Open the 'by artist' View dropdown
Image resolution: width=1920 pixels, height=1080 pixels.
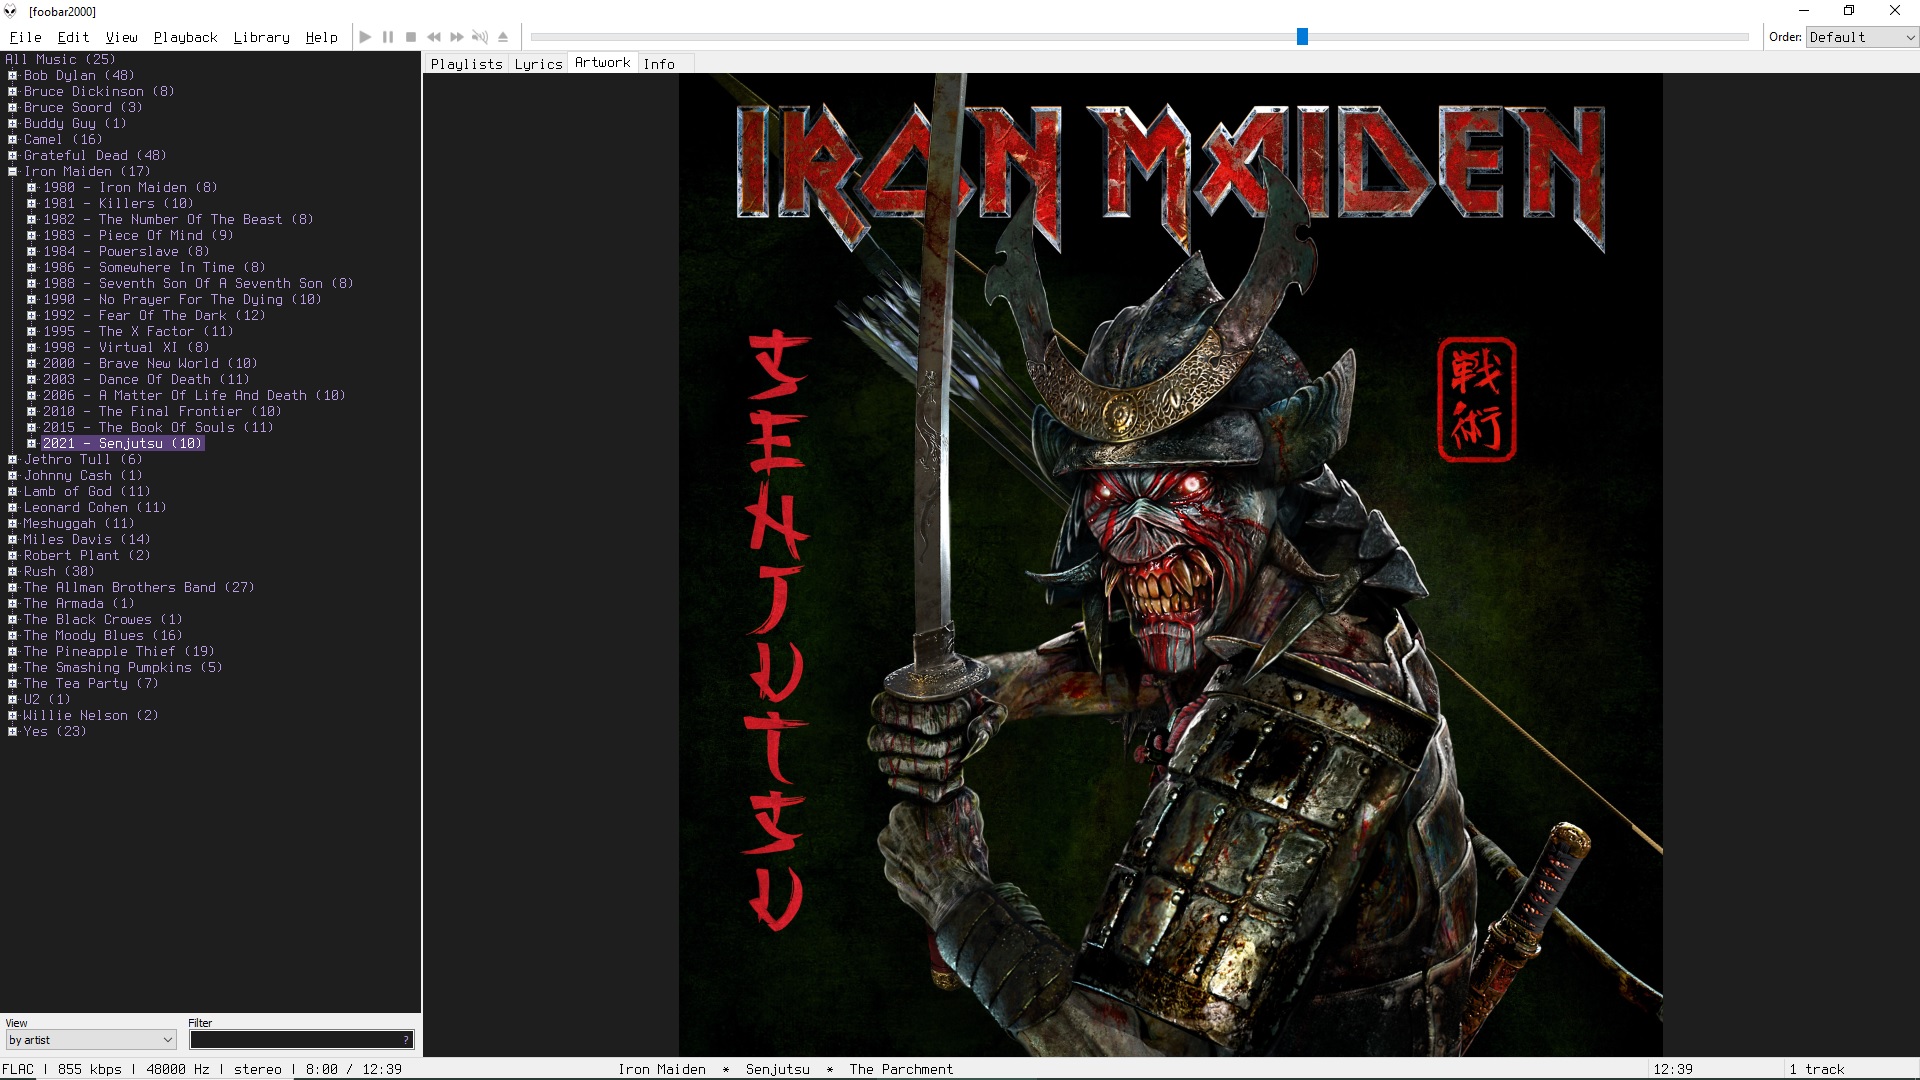91,1040
